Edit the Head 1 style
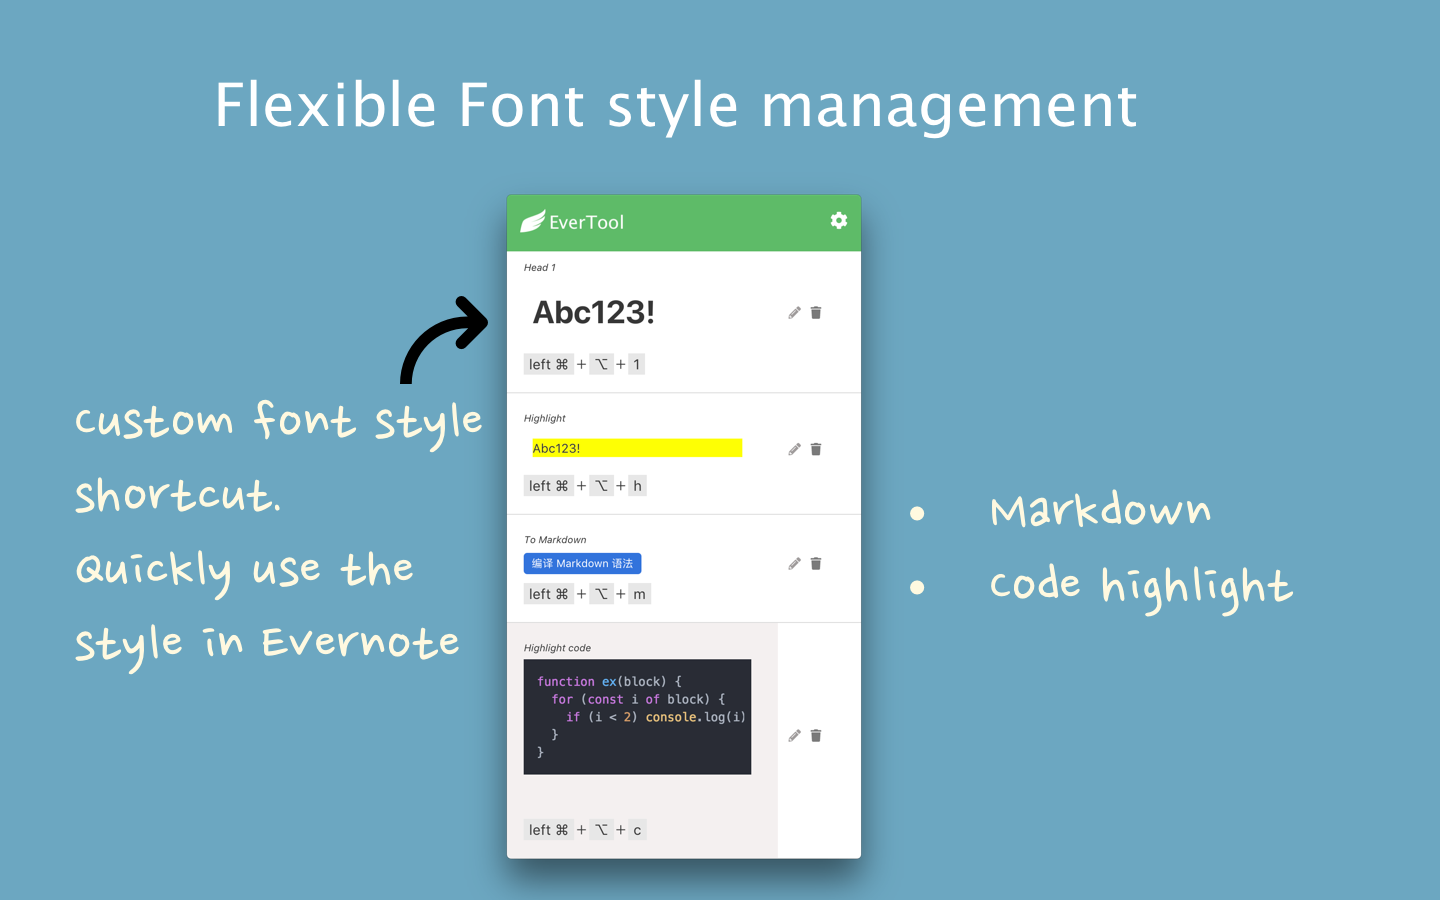Image resolution: width=1440 pixels, height=900 pixels. [x=794, y=313]
